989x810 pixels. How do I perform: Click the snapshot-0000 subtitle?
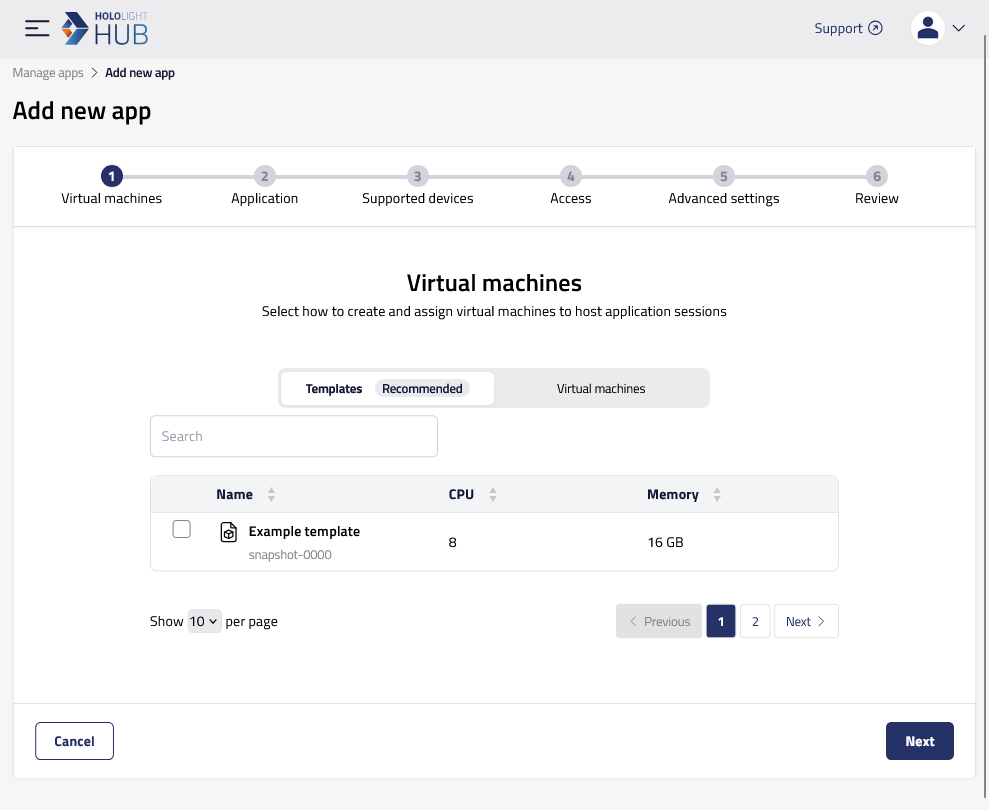point(290,555)
